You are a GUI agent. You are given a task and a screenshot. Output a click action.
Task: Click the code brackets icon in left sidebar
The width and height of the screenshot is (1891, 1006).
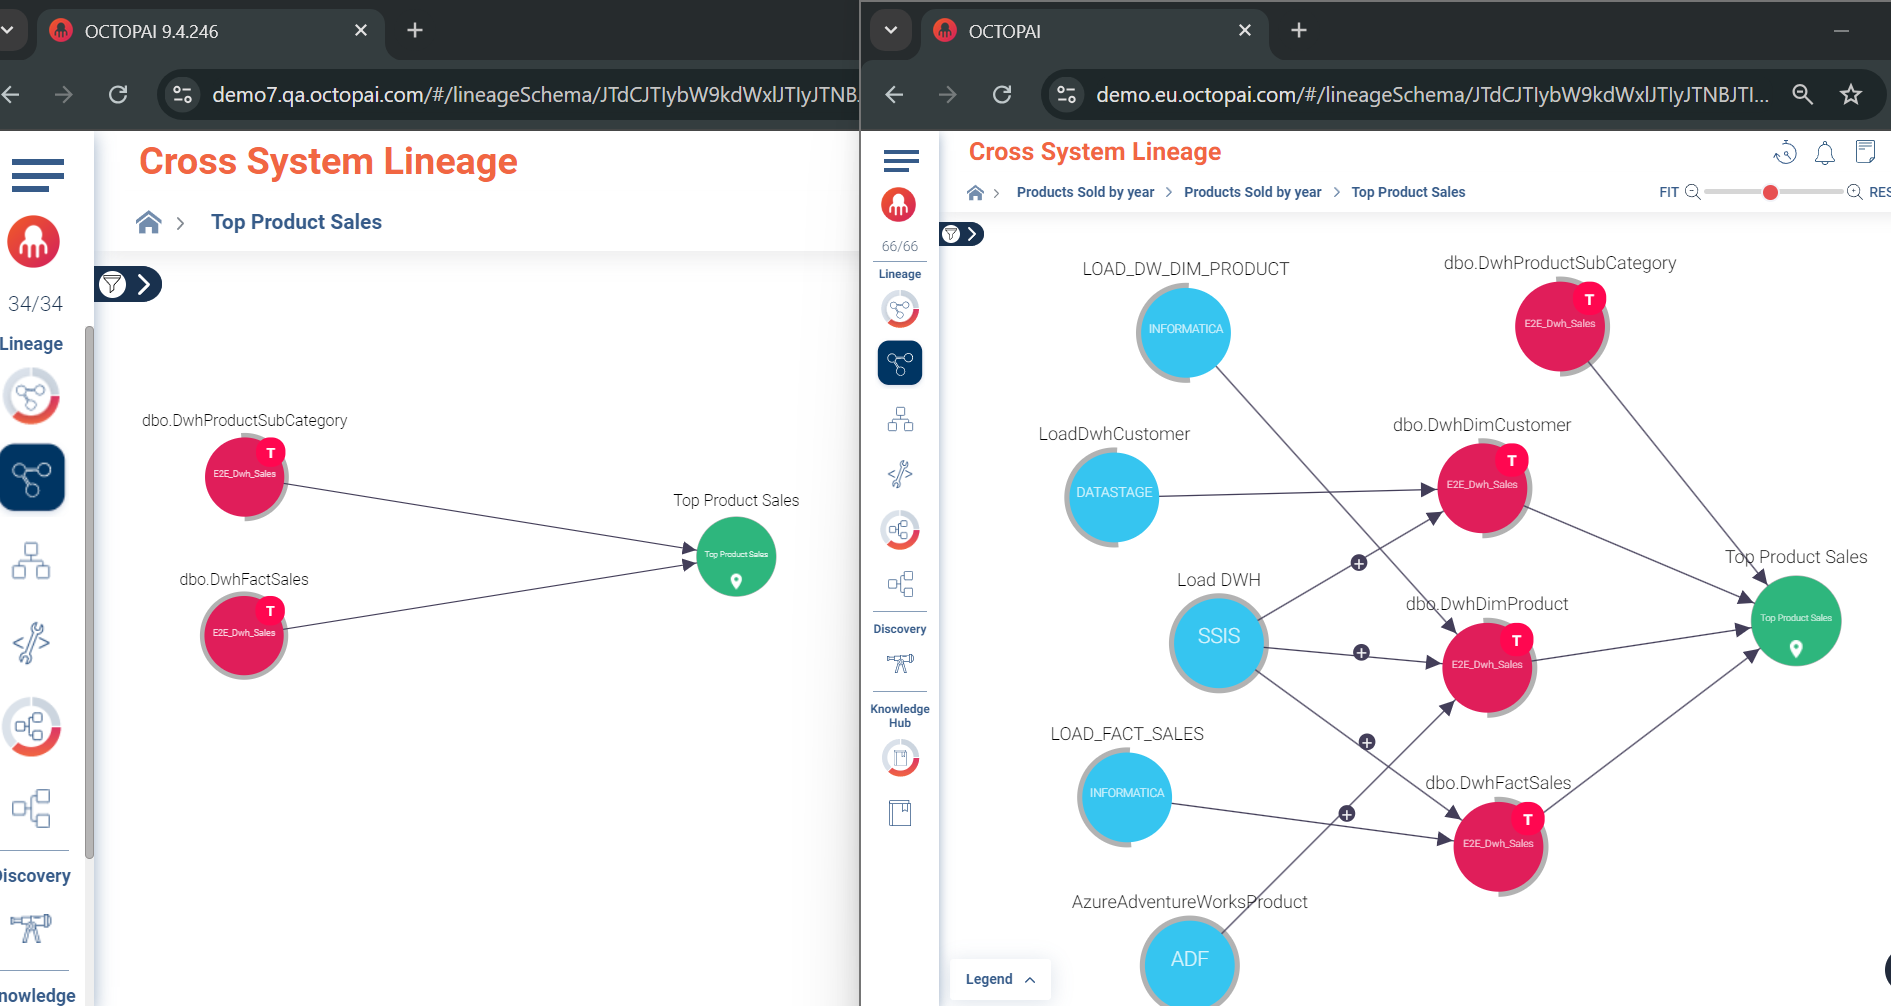(x=31, y=643)
